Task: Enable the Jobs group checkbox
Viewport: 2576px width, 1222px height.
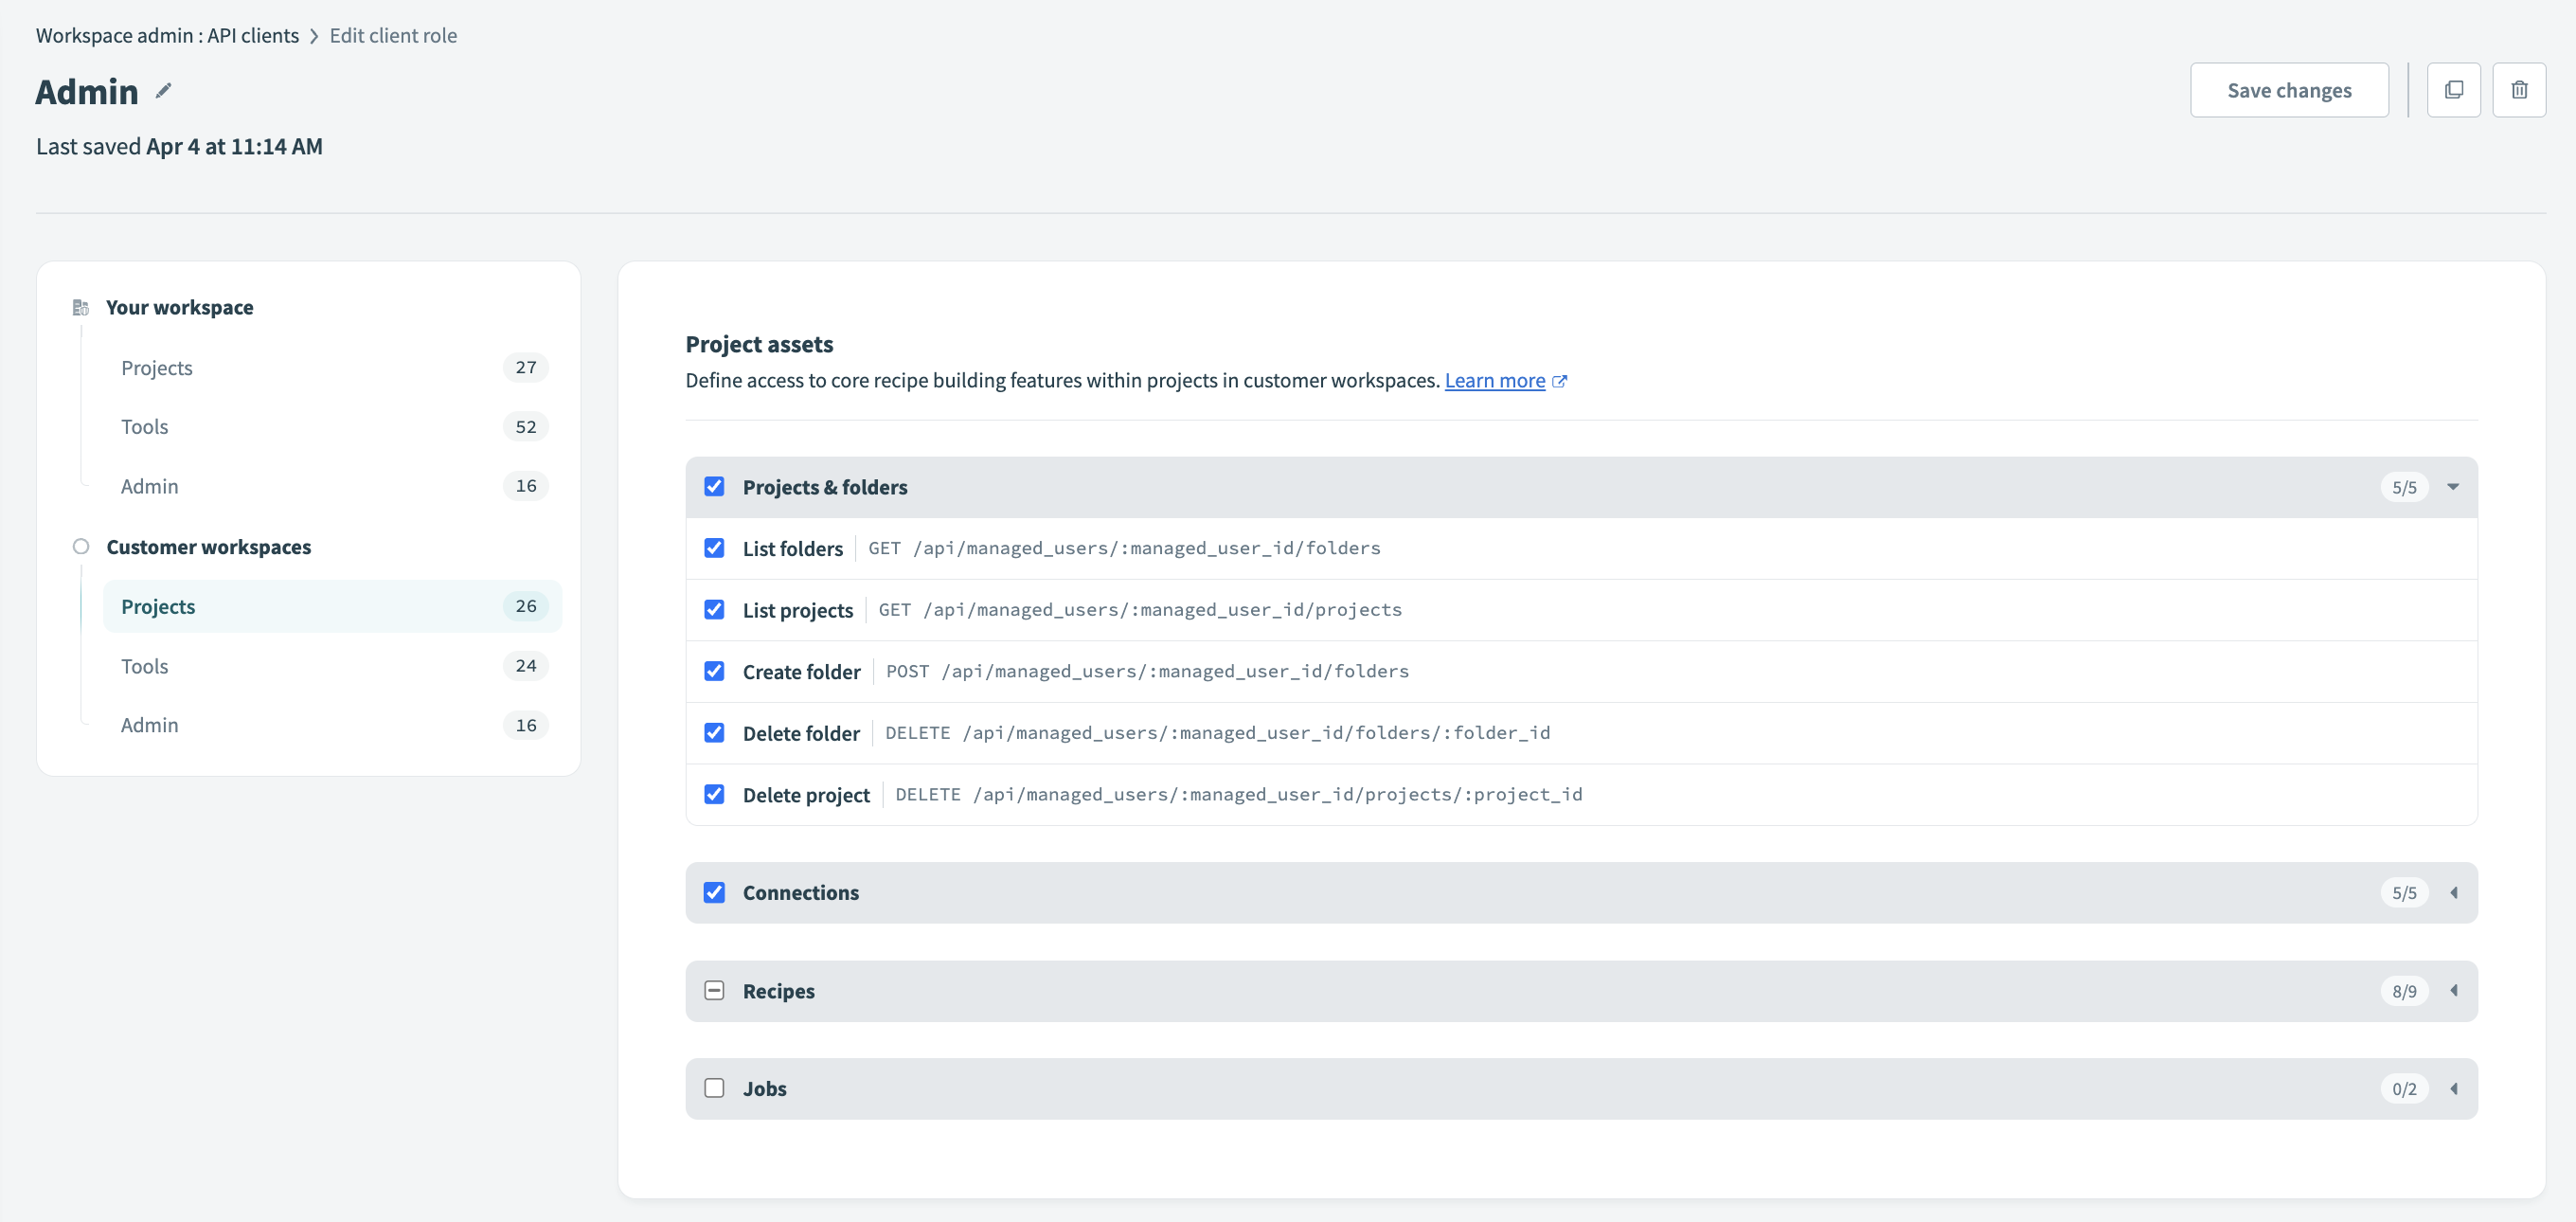Action: point(714,1088)
